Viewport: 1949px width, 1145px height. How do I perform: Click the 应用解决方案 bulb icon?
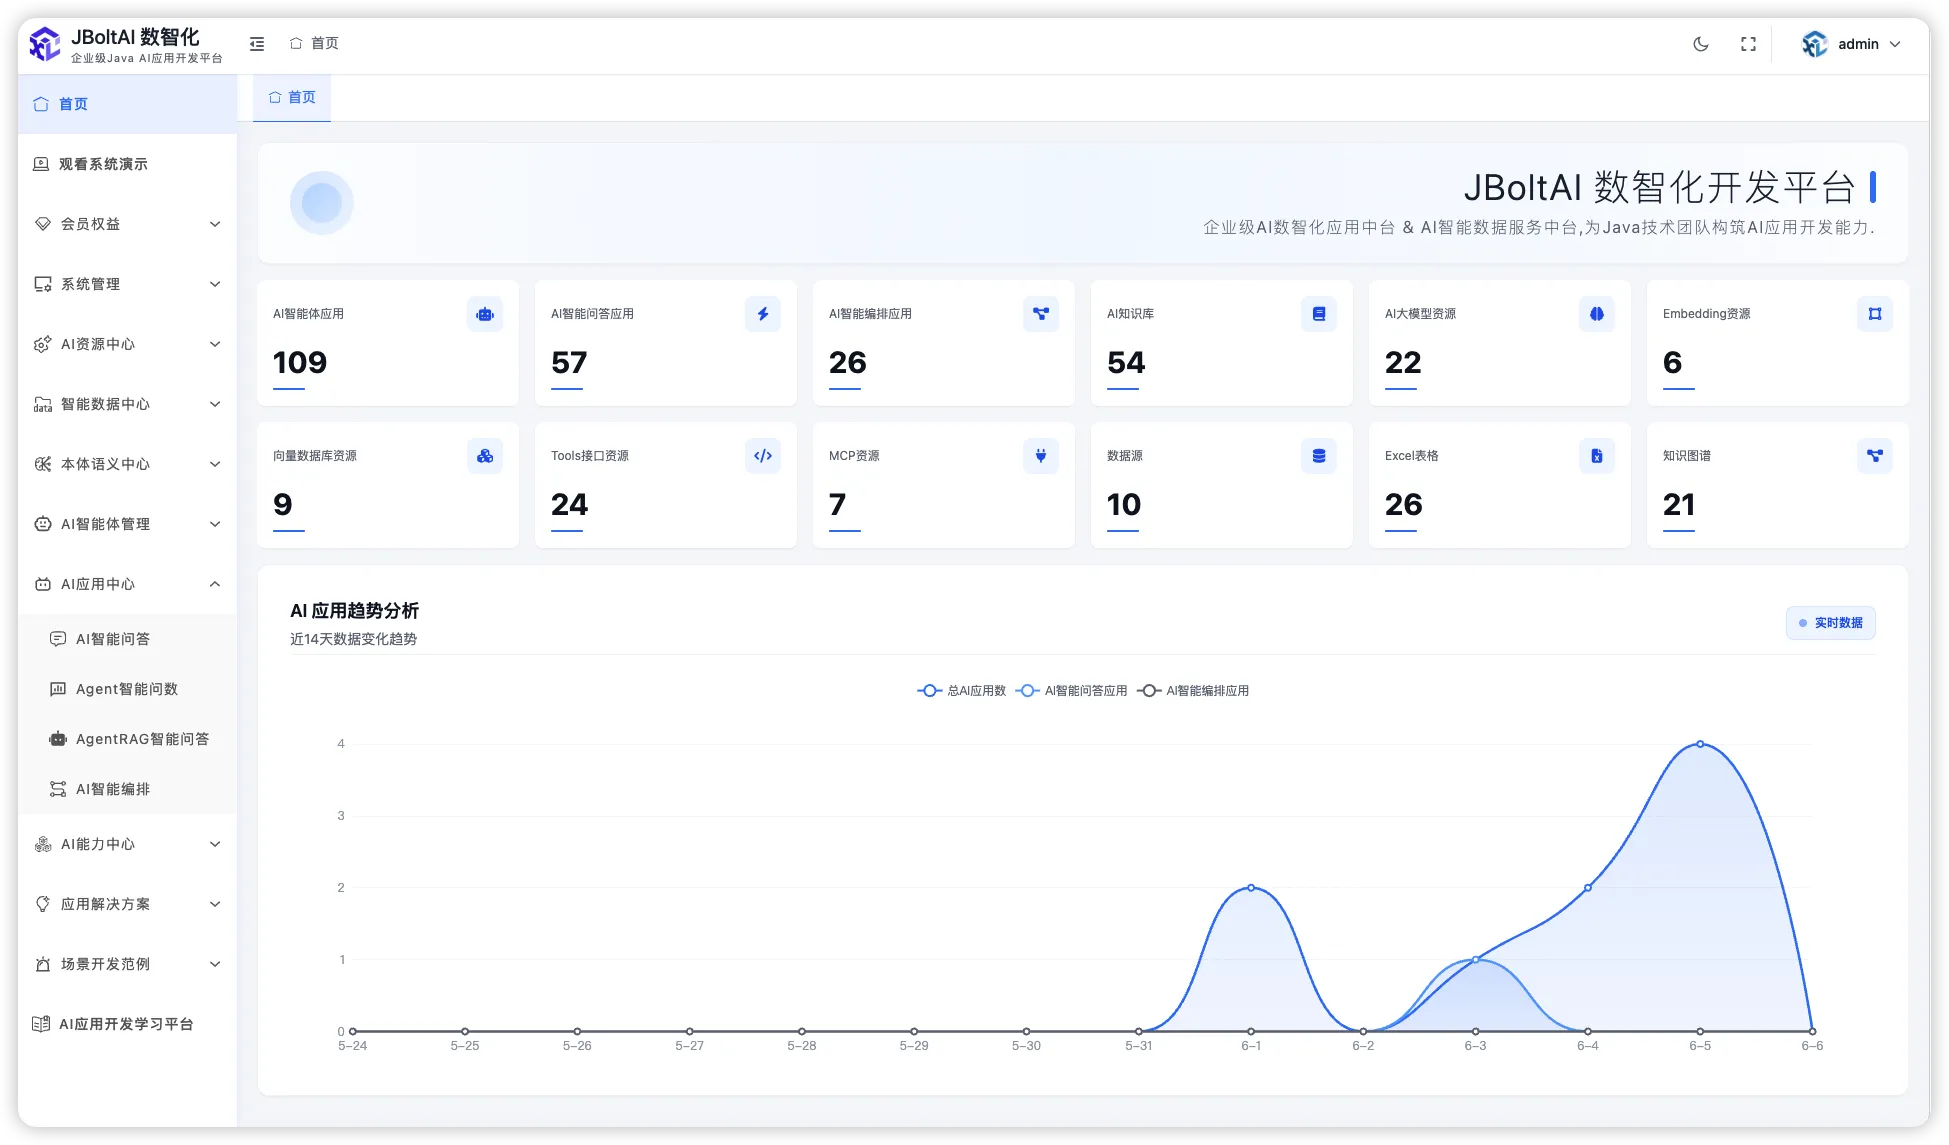point(43,904)
